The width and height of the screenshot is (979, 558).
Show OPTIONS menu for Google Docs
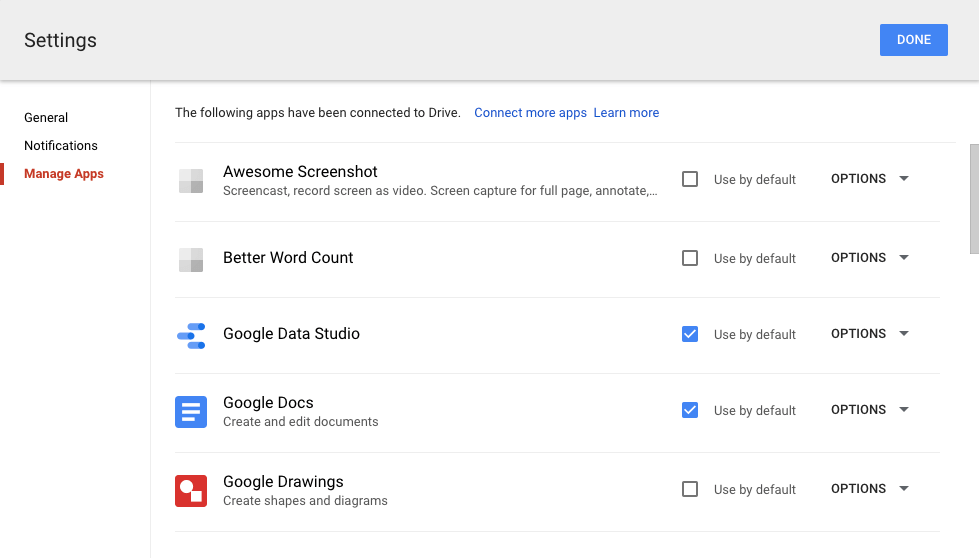coord(870,410)
